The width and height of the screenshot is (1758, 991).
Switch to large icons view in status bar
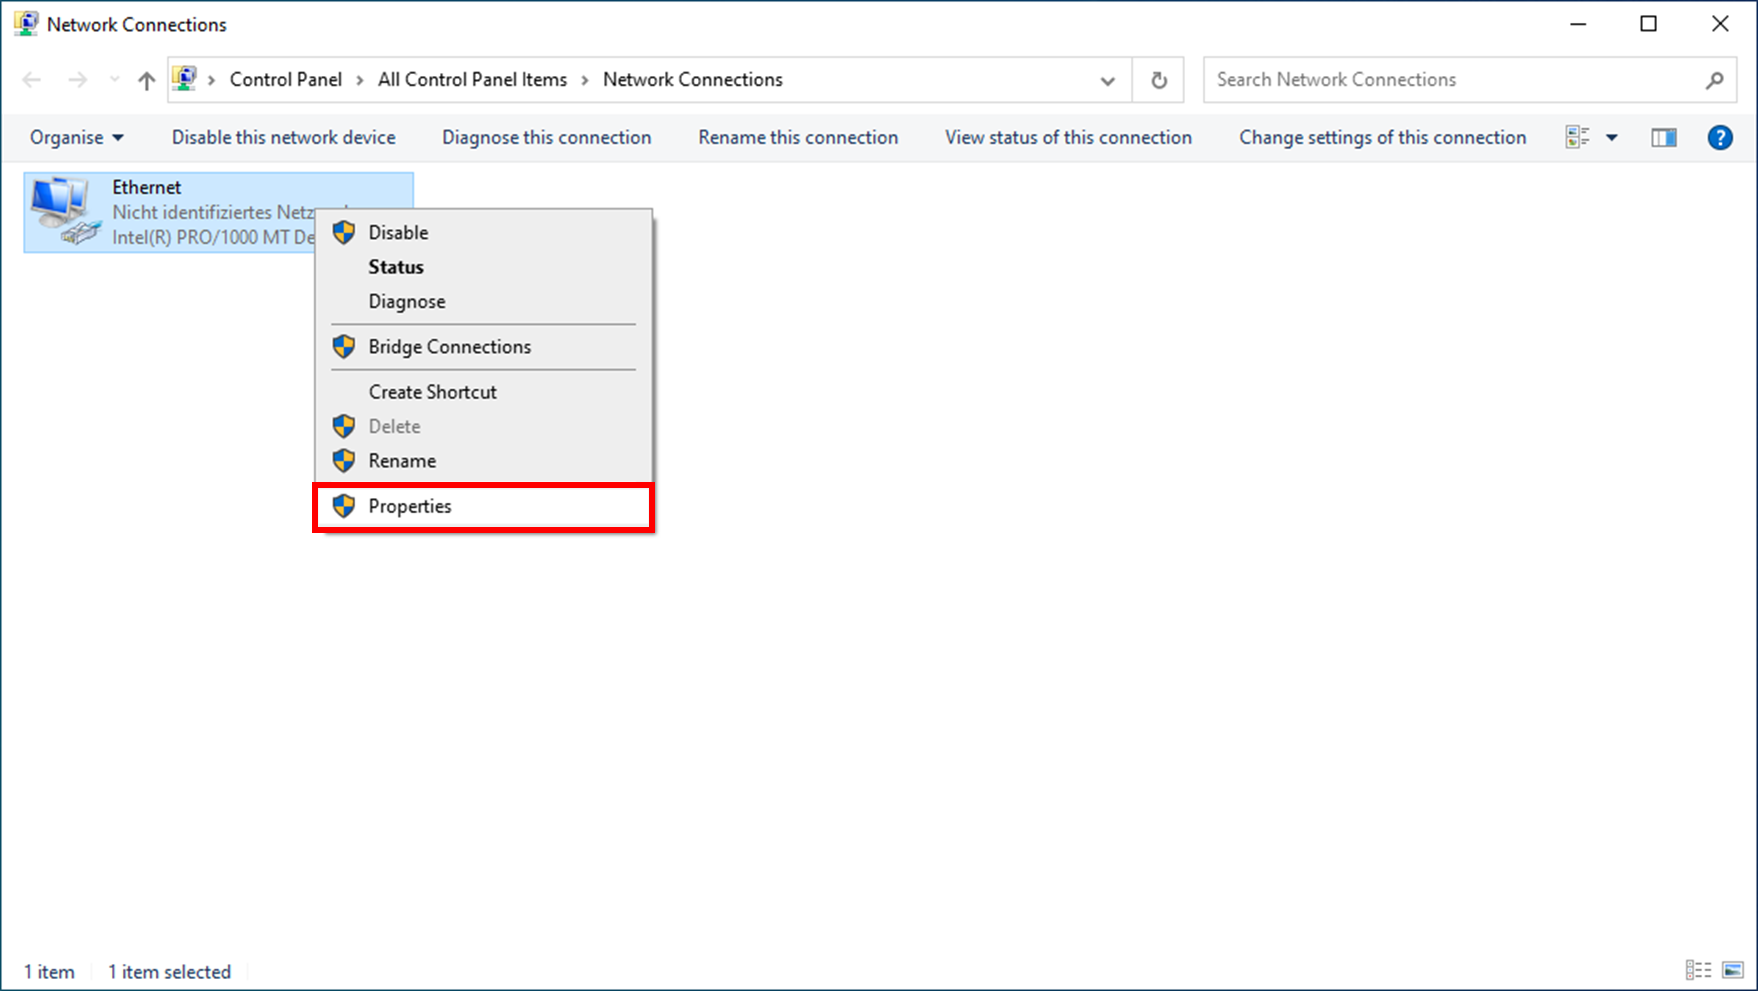(1733, 970)
